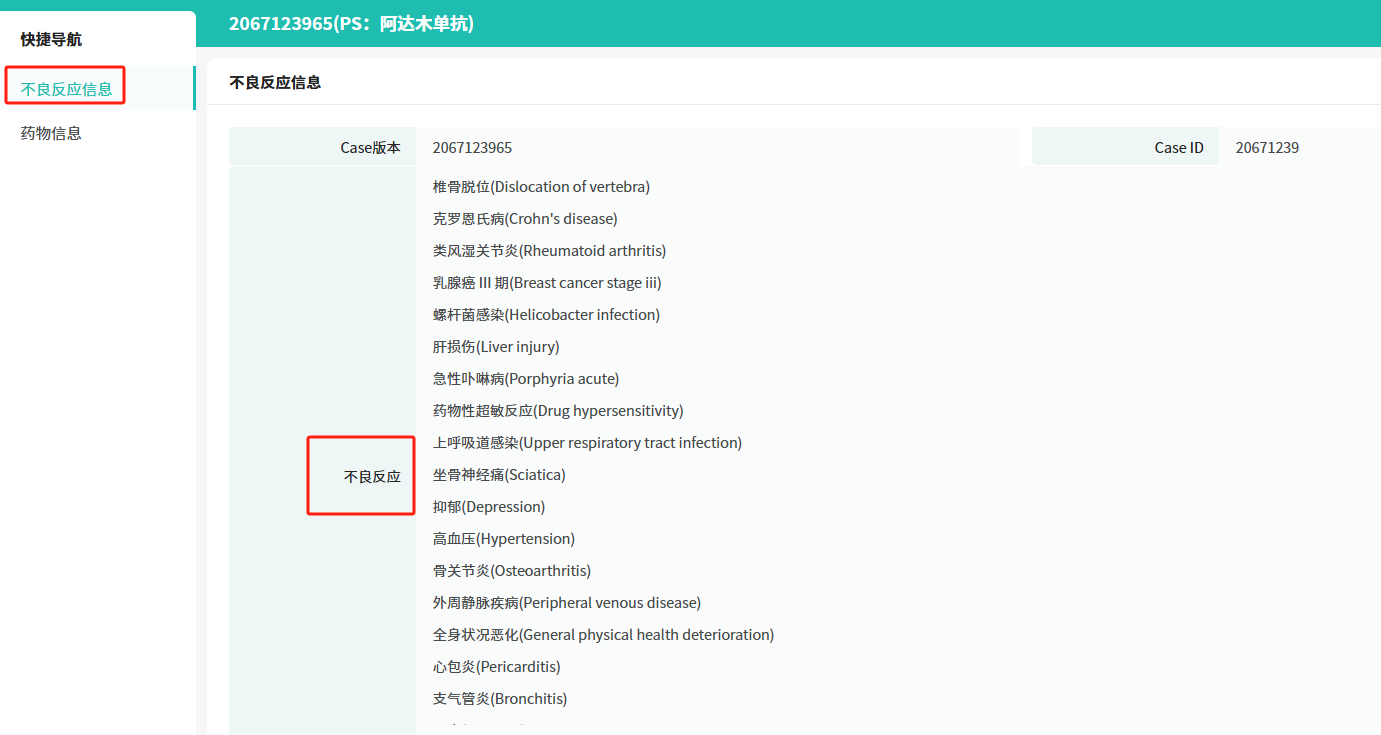The image size is (1381, 735).
Task: Click the Depression reaction entry
Action: pyautogui.click(x=489, y=507)
